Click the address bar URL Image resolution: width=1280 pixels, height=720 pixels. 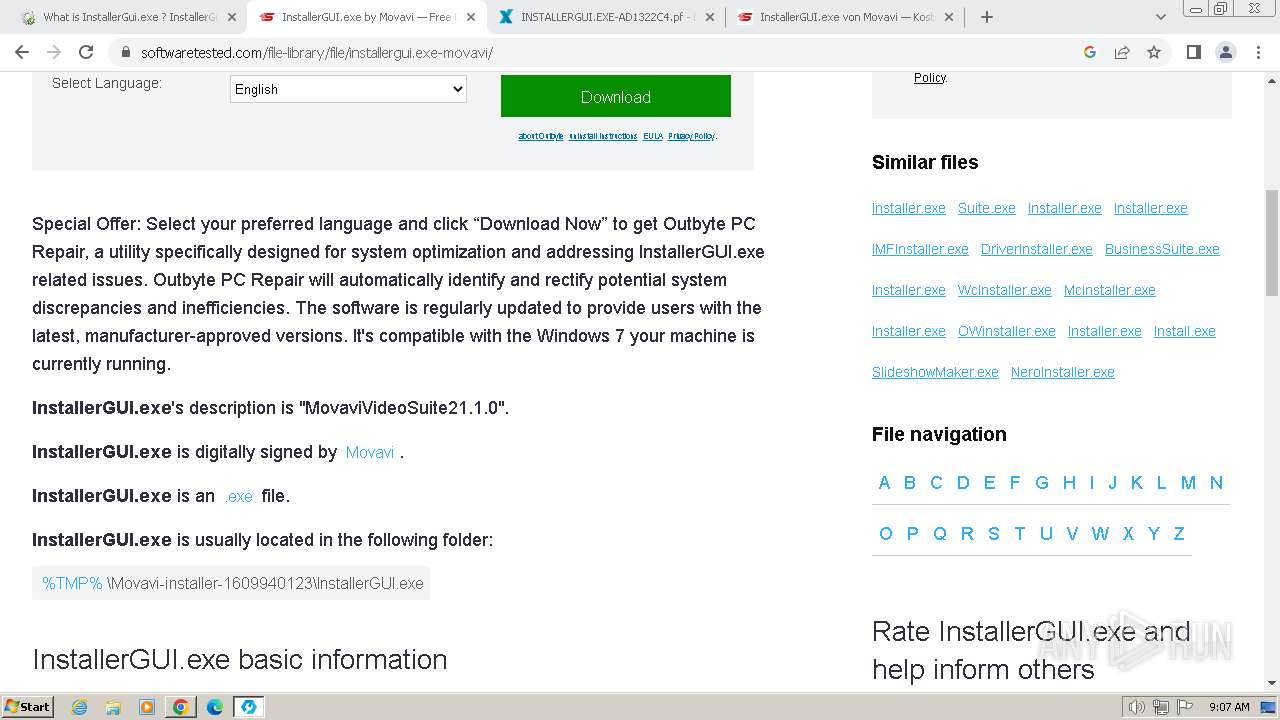[x=316, y=53]
